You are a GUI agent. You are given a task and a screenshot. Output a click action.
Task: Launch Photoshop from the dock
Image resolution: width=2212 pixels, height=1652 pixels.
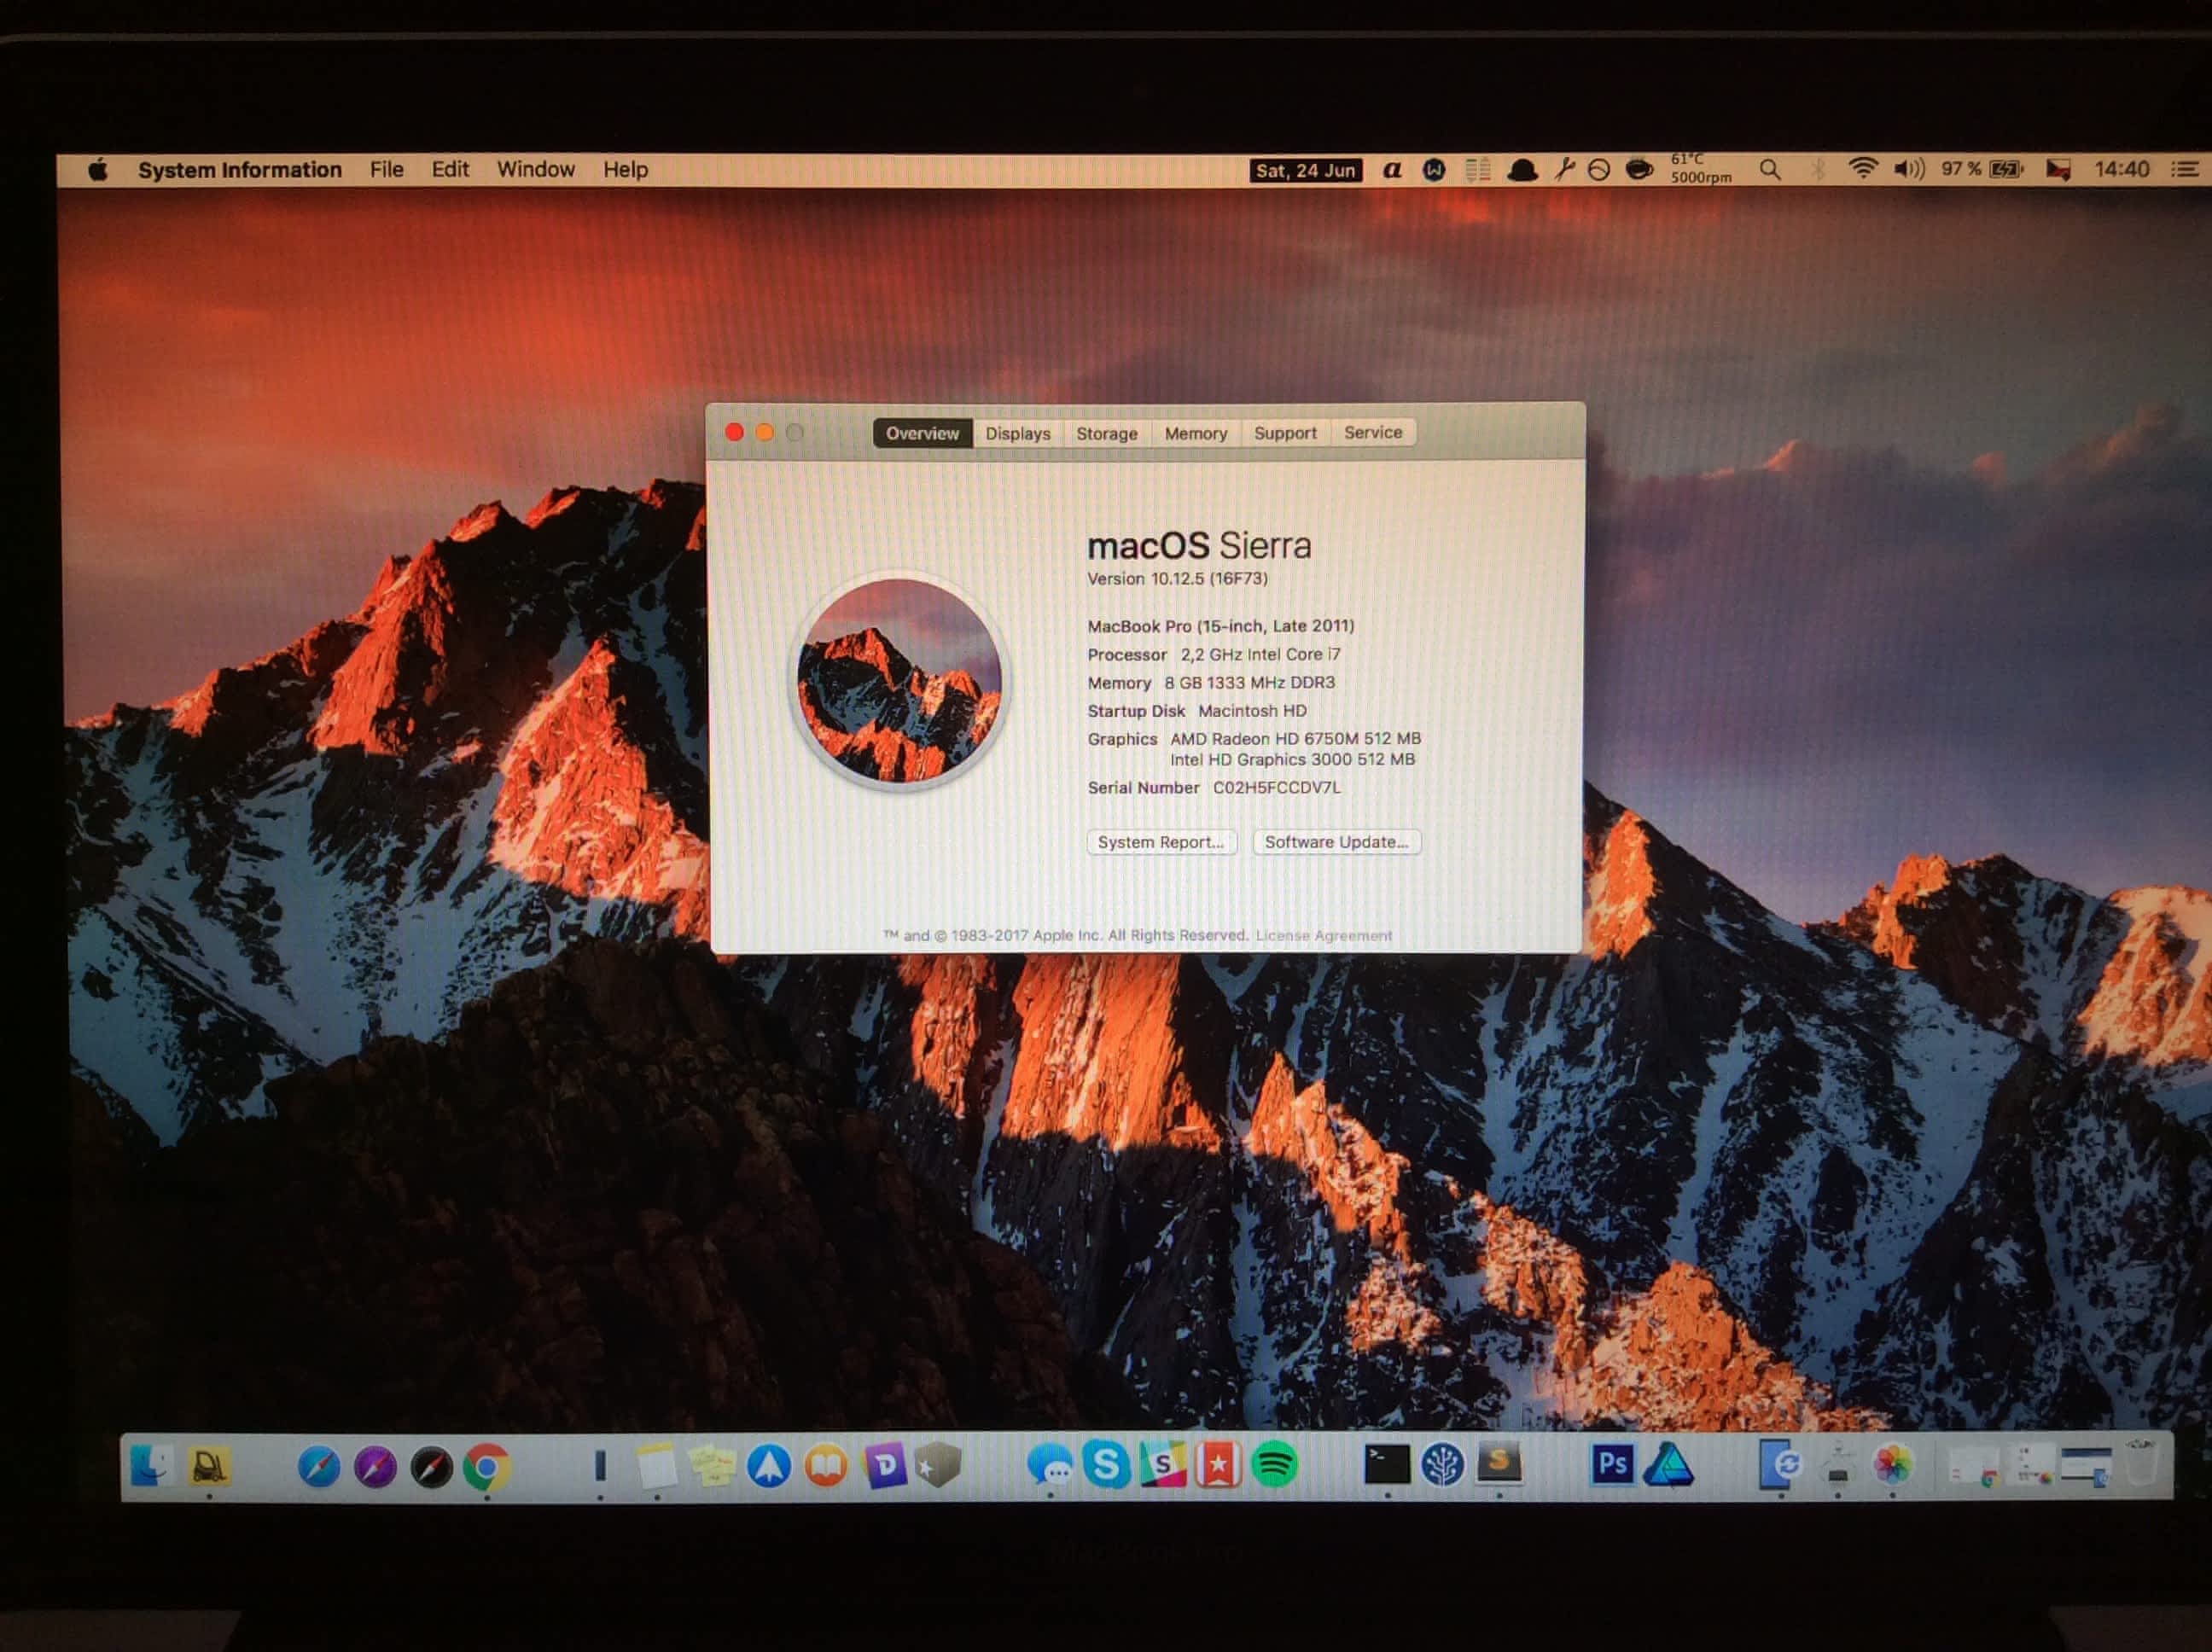coord(1611,1465)
